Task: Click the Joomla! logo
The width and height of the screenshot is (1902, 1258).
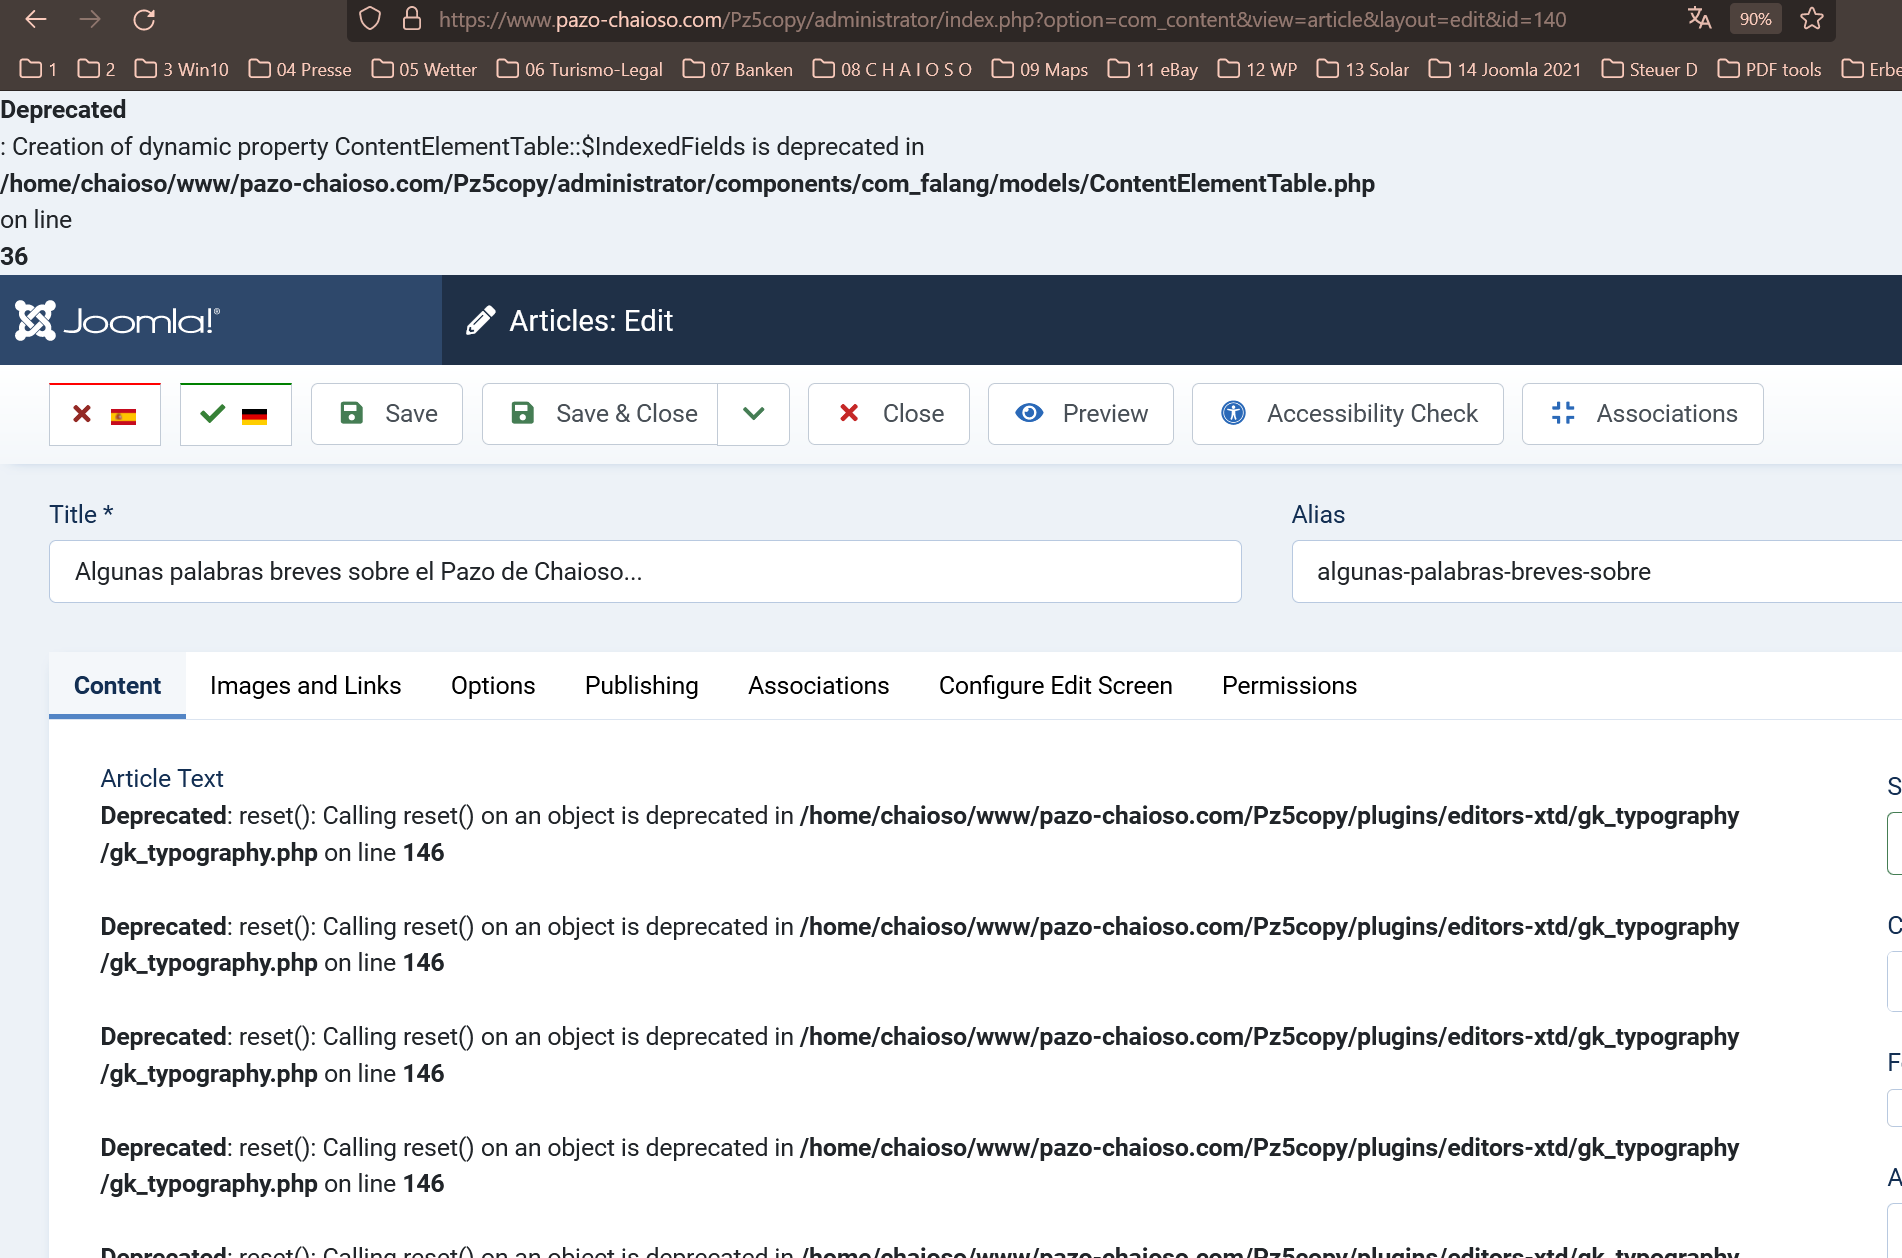Action: coord(117,320)
